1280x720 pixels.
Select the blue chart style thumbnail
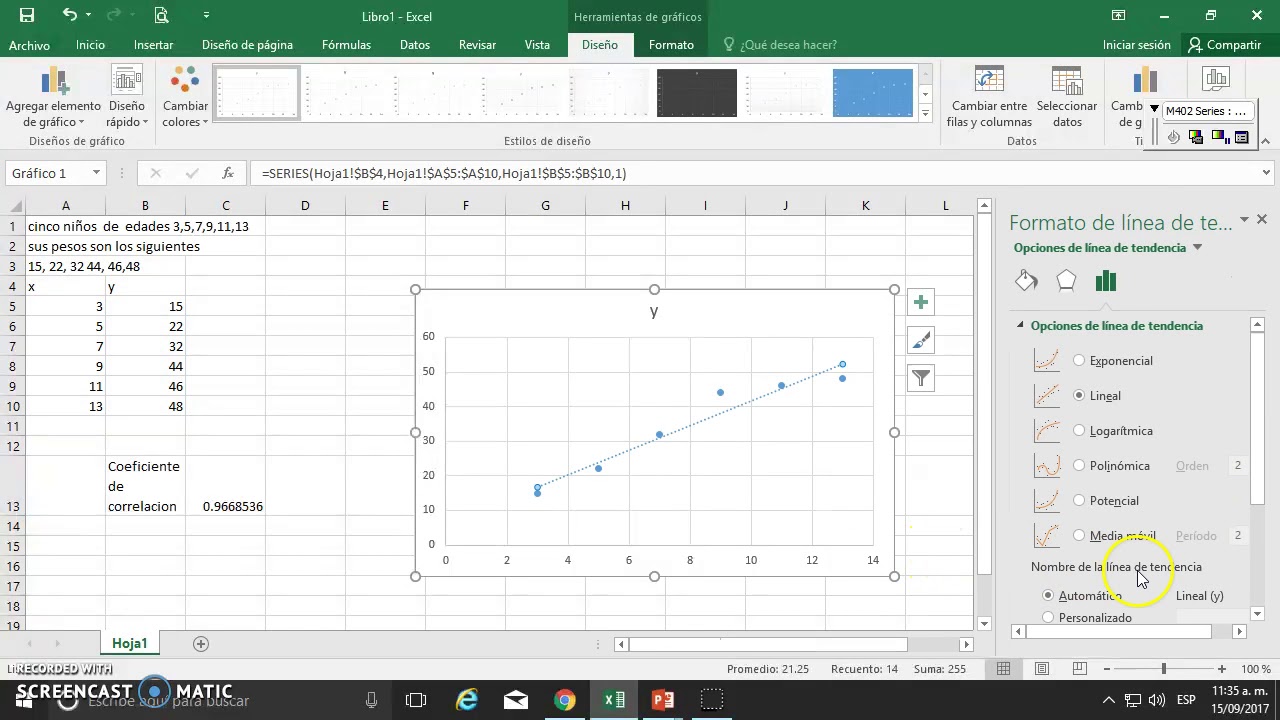pos(873,93)
